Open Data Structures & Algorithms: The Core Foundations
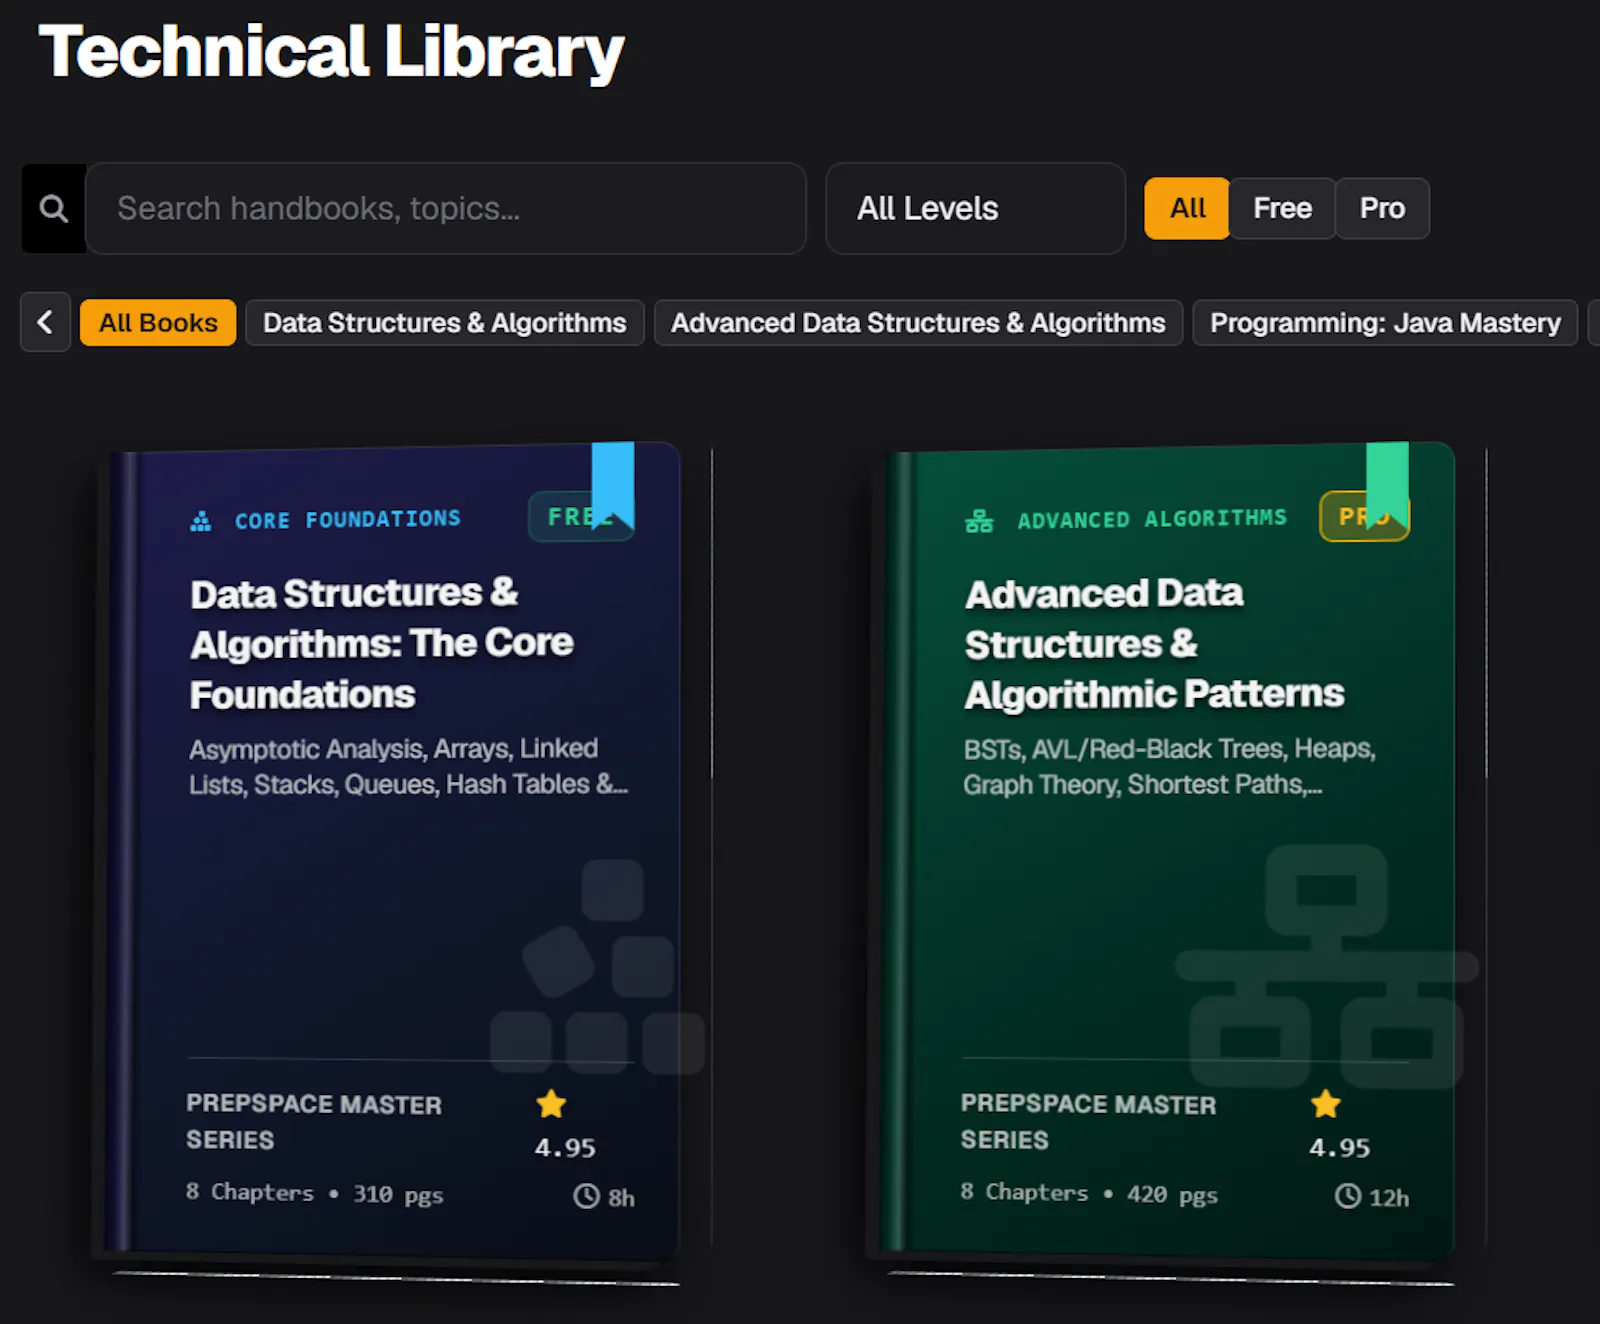The height and width of the screenshot is (1324, 1600). point(381,644)
